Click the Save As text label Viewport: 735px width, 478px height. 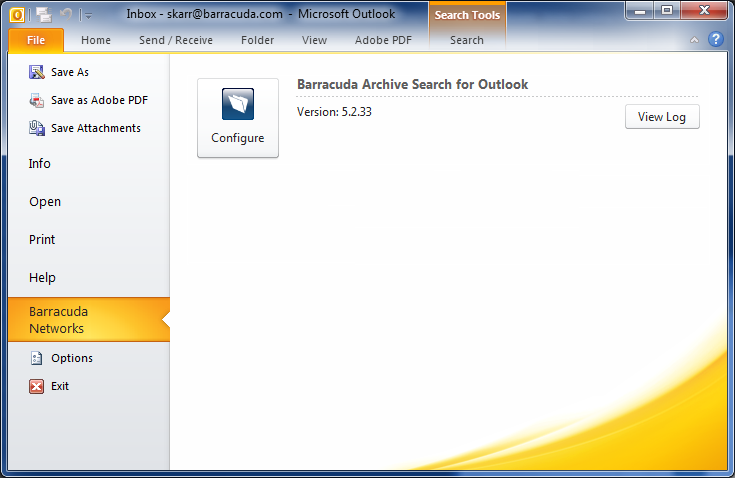[x=70, y=72]
